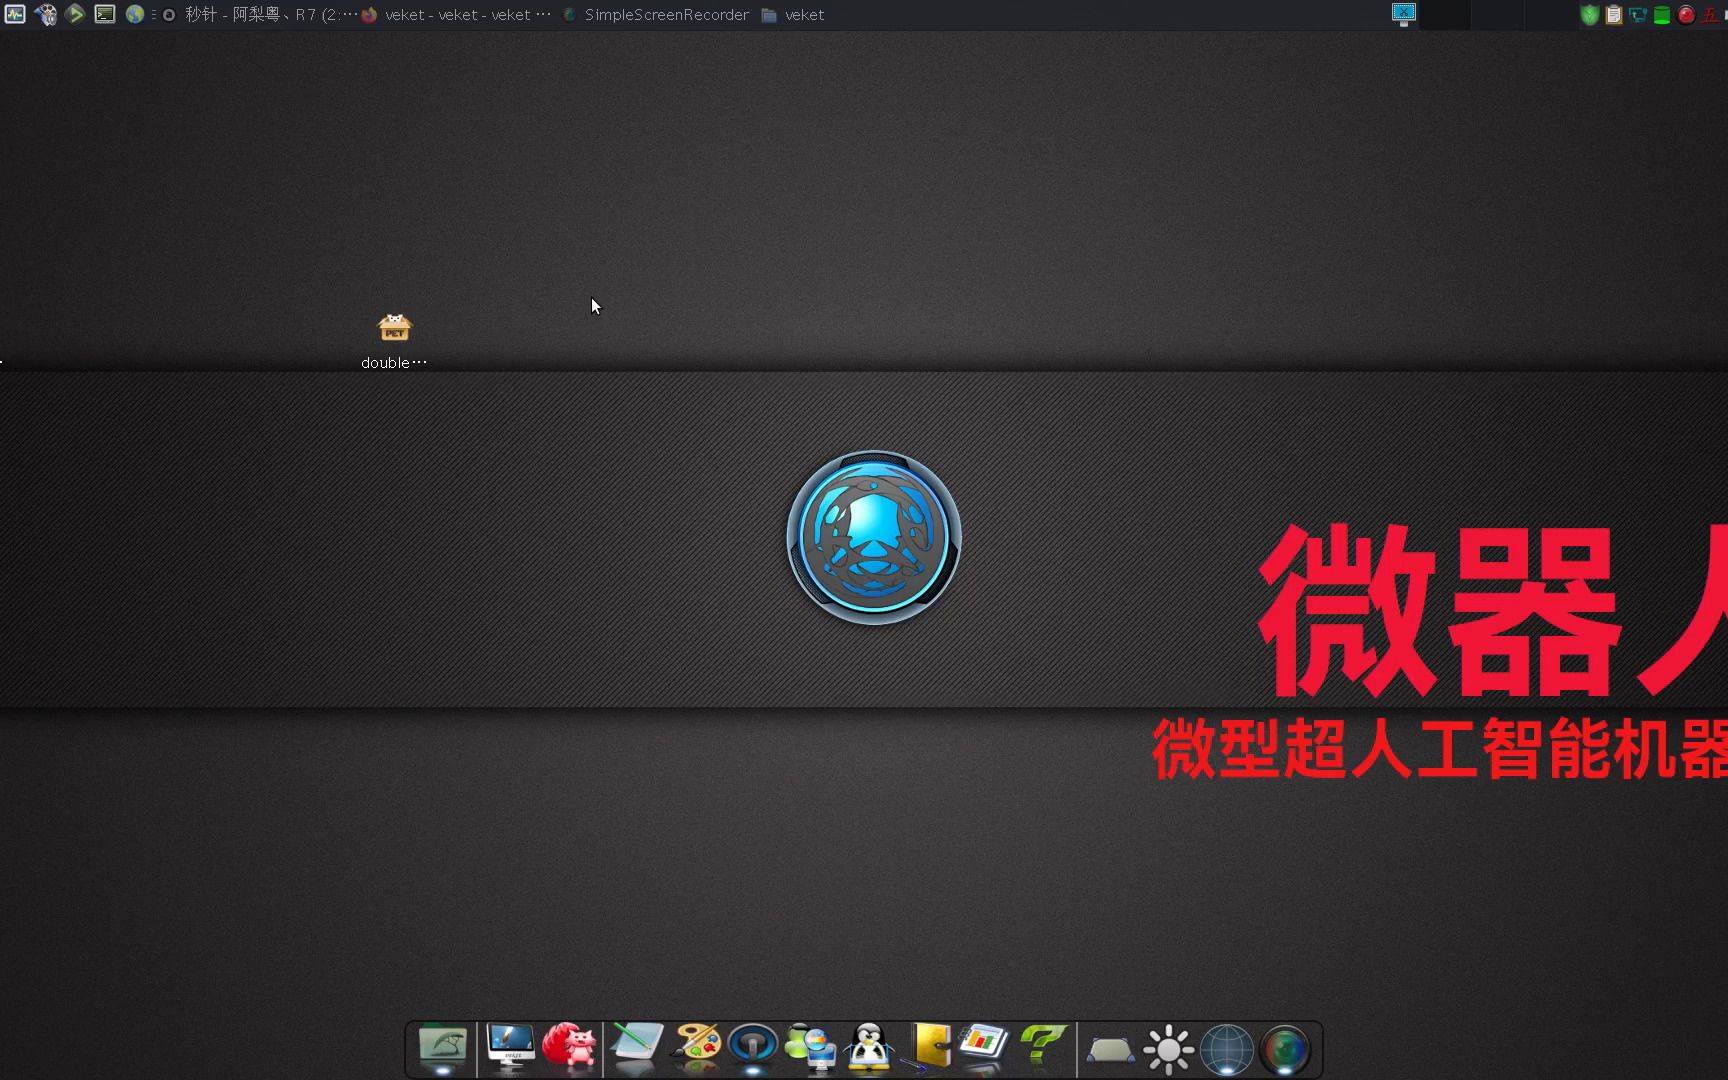The height and width of the screenshot is (1080, 1728).
Task: Open the brightness sun dock icon
Action: point(1168,1049)
